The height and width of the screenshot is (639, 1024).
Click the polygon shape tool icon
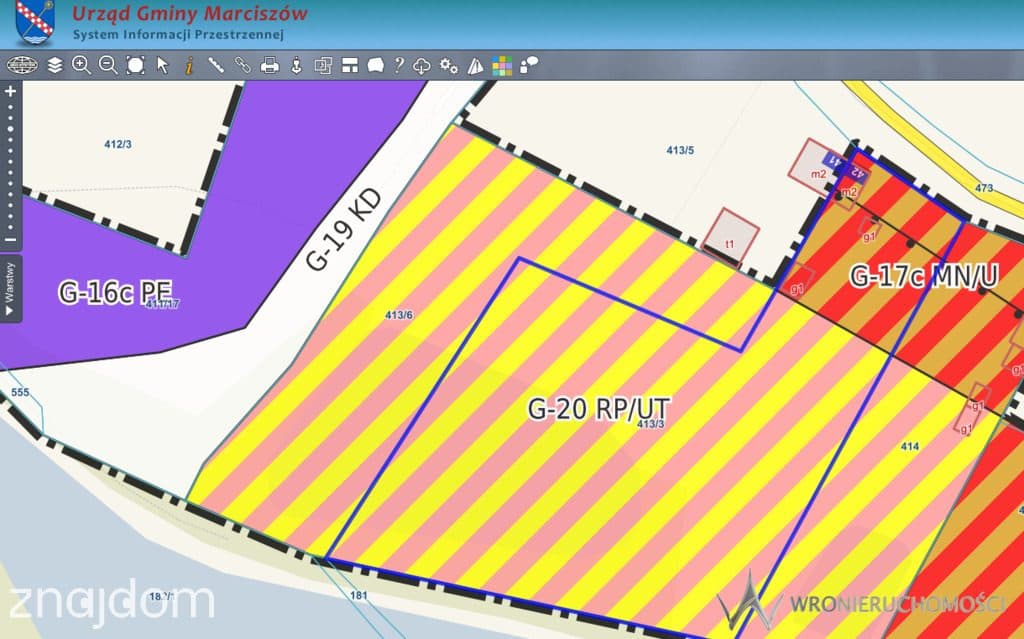point(376,65)
